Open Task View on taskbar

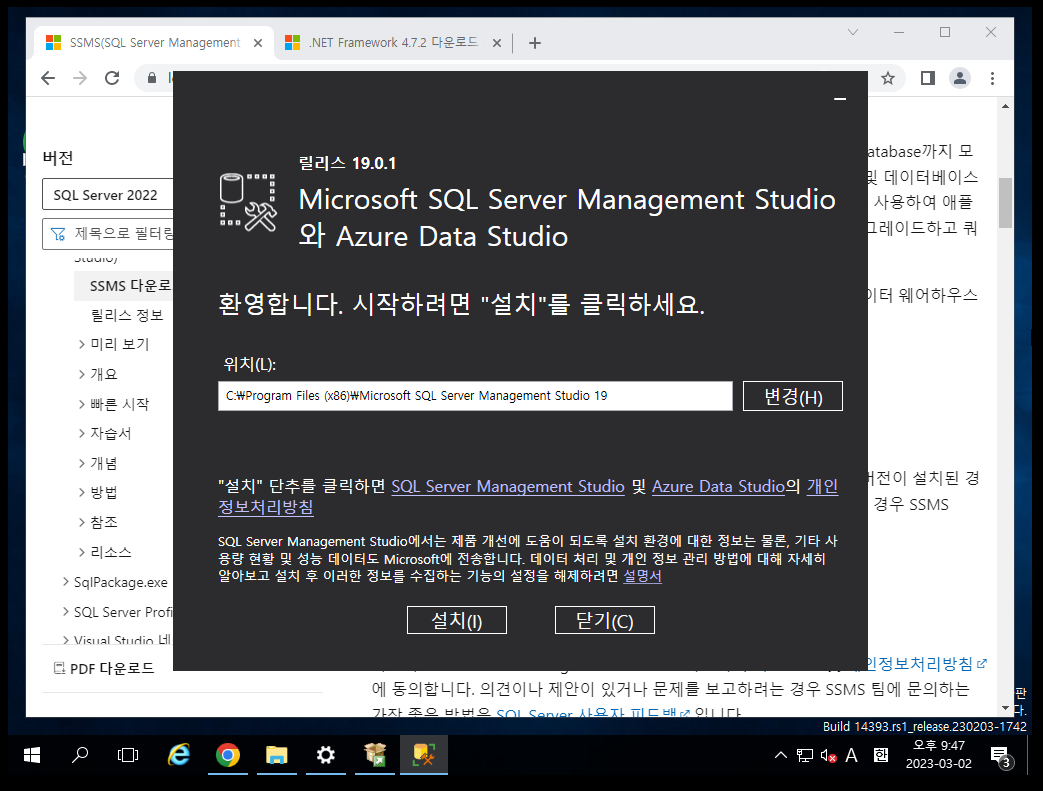coord(128,755)
